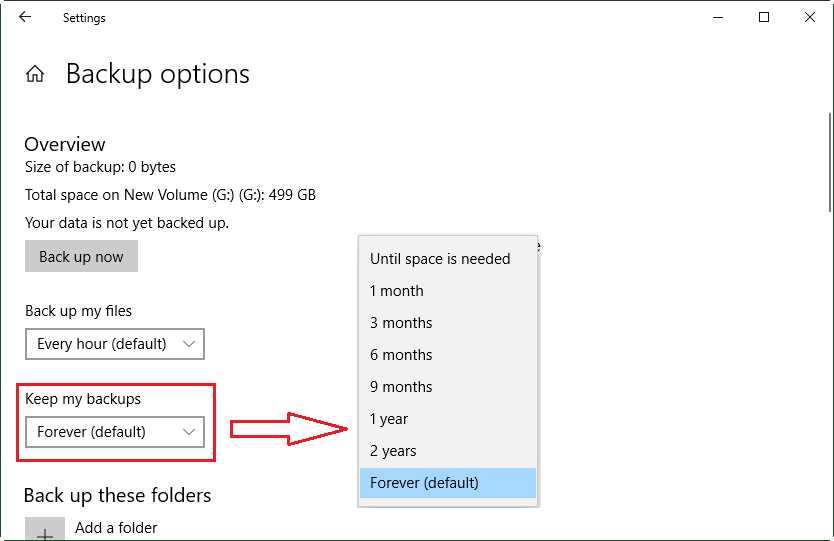834x541 pixels.
Task: Select the 1 year option
Action: pos(389,419)
